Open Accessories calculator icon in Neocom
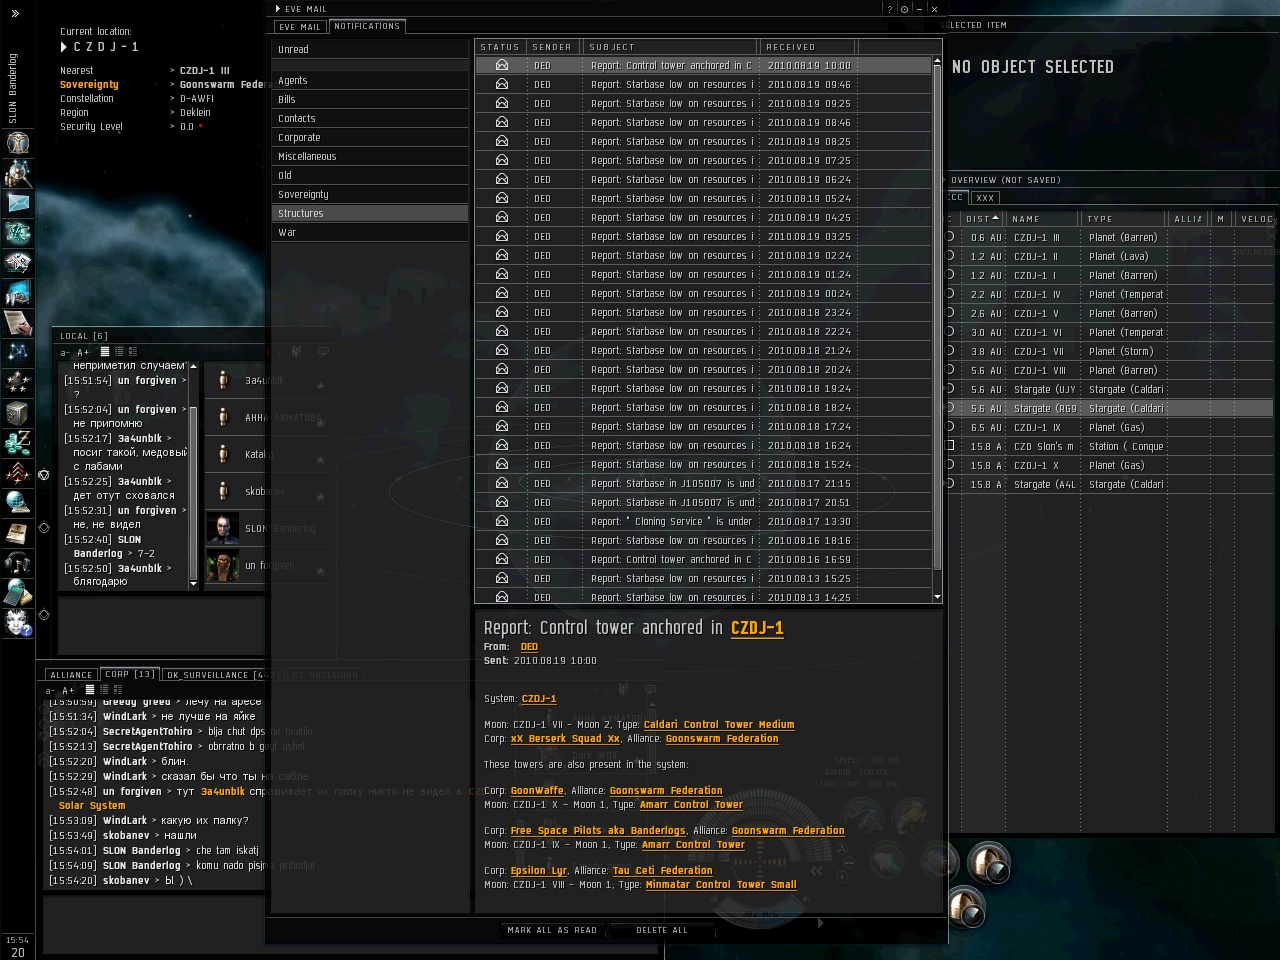The height and width of the screenshot is (960, 1280). point(18,593)
